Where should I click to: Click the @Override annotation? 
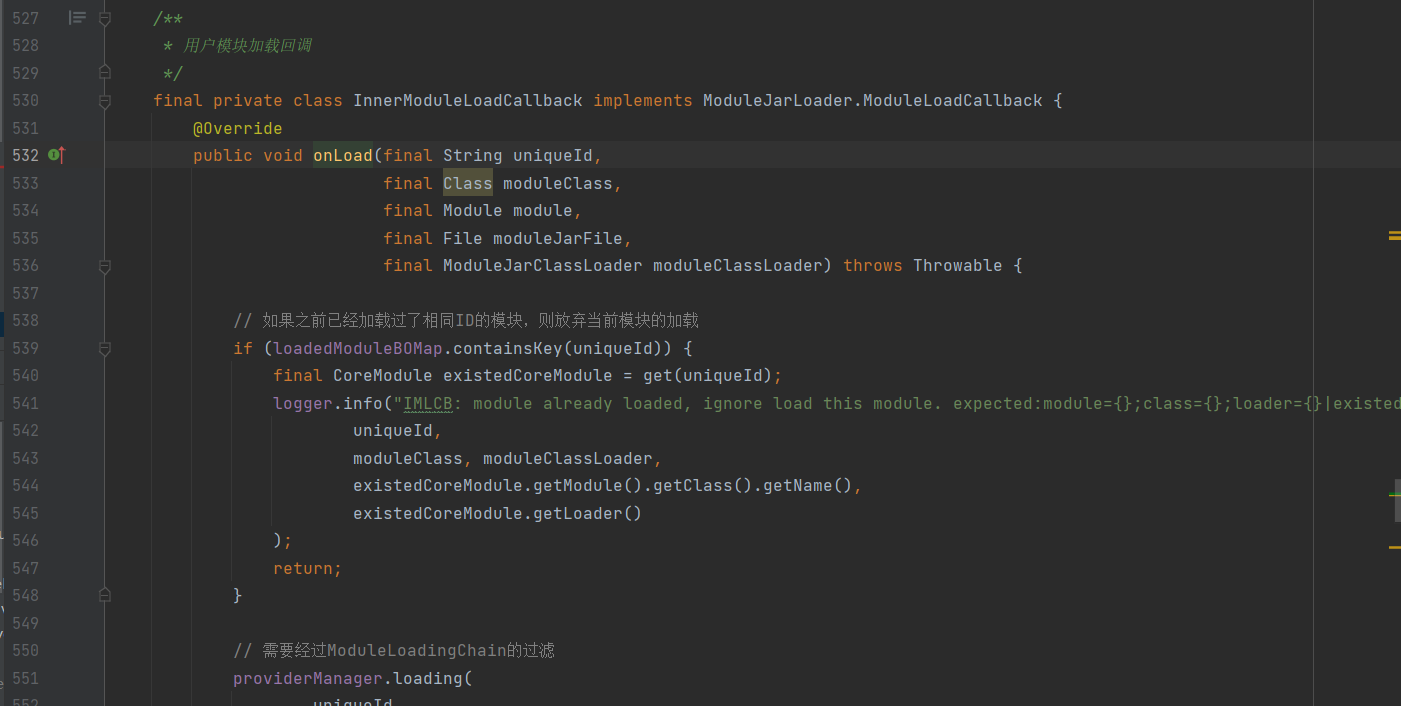[x=237, y=128]
